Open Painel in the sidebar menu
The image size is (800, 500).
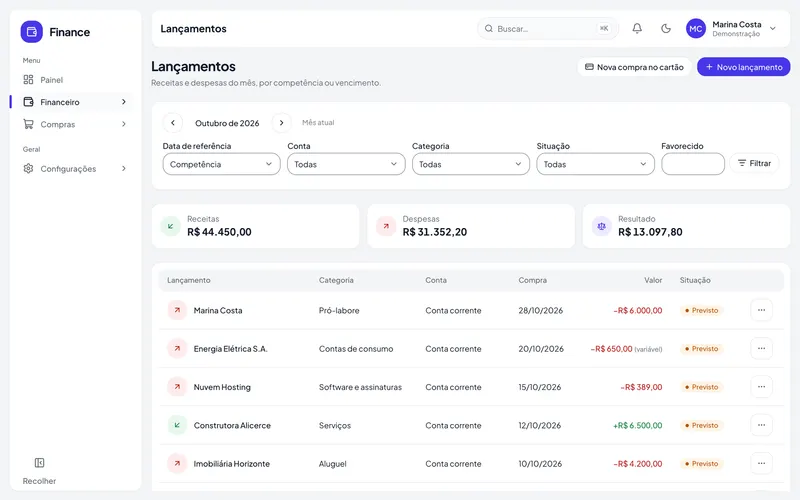click(75, 80)
